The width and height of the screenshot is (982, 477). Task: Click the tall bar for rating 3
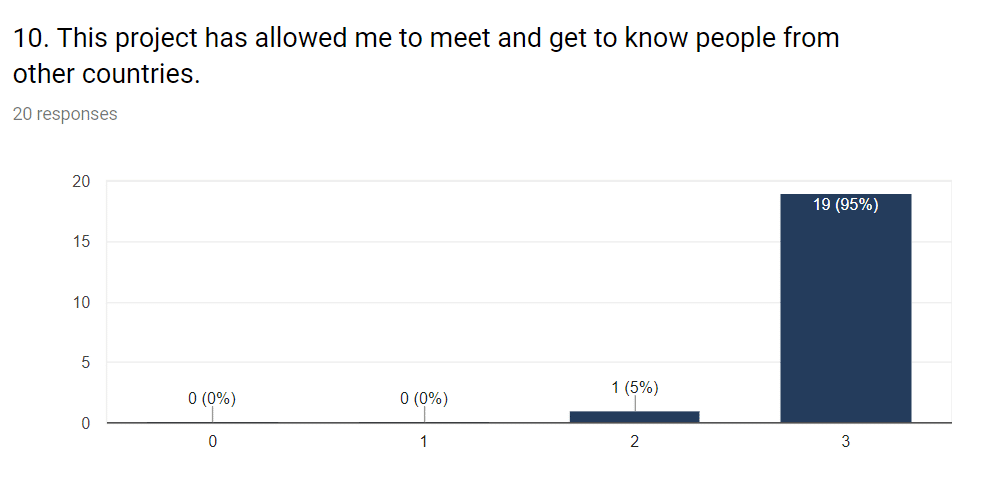(x=845, y=308)
